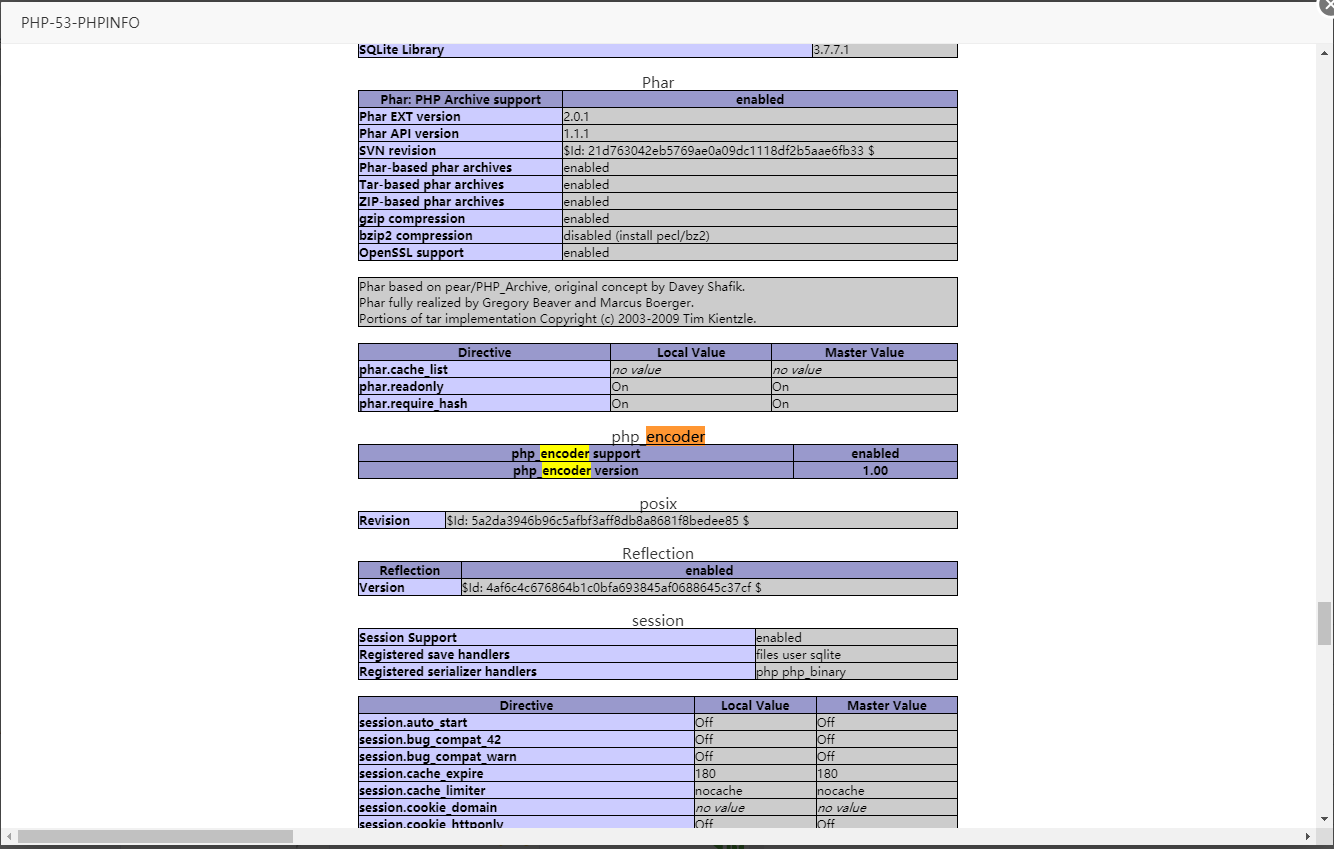This screenshot has height=849, width=1334.
Task: Select session.cache_expire local value 180
Action: pos(705,773)
